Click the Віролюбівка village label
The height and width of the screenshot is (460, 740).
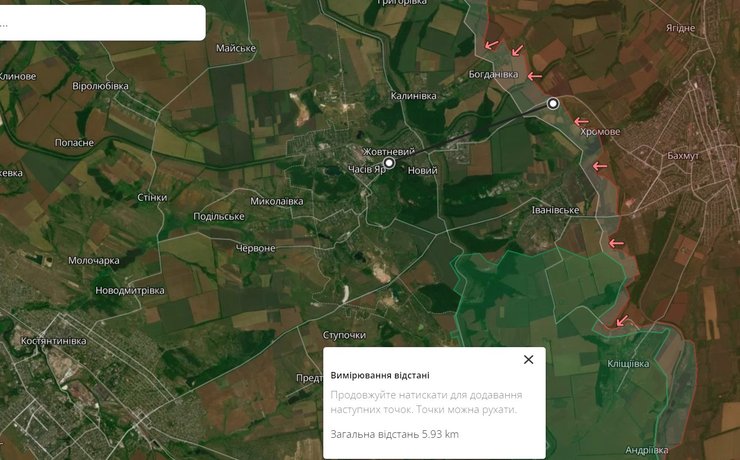click(x=100, y=86)
